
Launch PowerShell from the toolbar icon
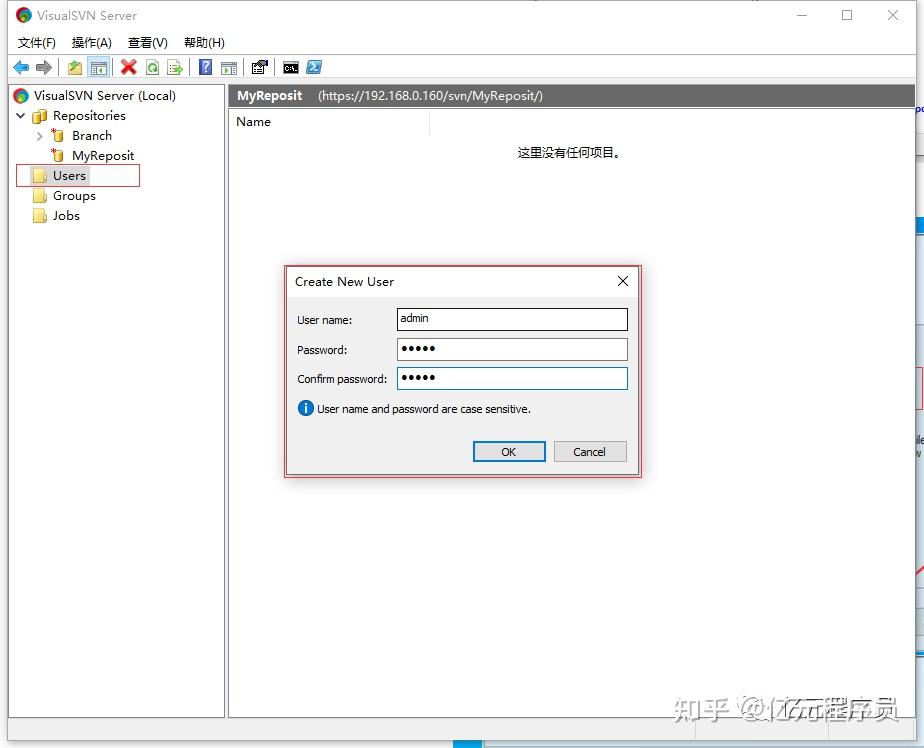click(x=314, y=67)
